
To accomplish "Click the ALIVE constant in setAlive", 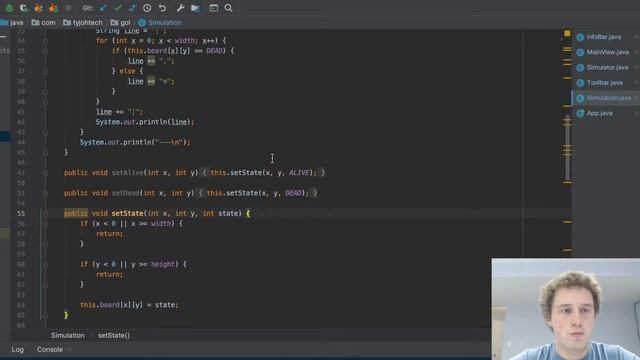I will point(299,173).
